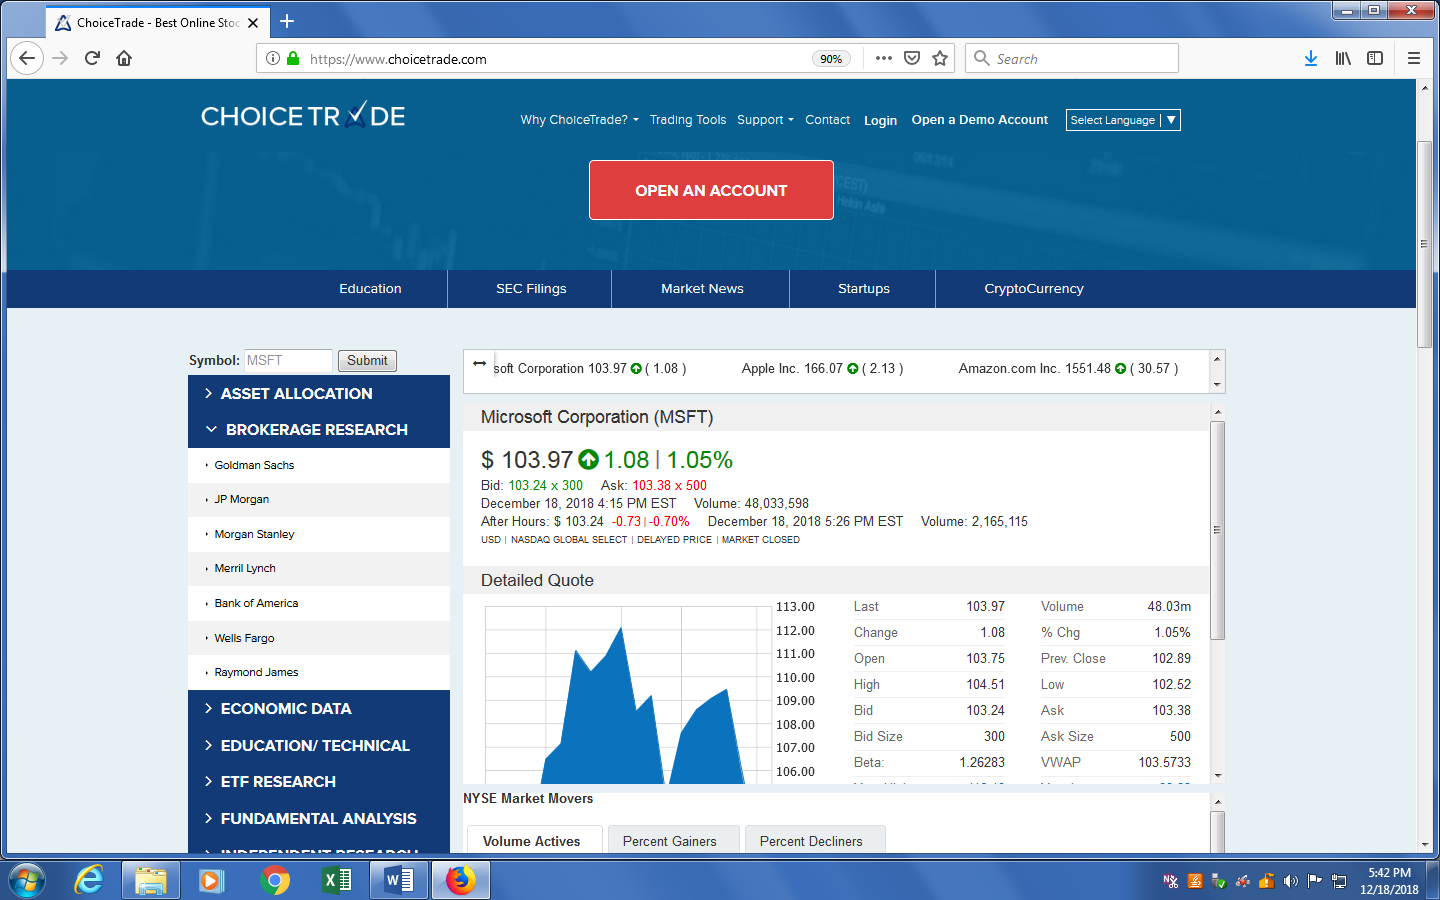Viewport: 1440px width, 900px height.
Task: Open the Support dropdown menu
Action: 765,119
